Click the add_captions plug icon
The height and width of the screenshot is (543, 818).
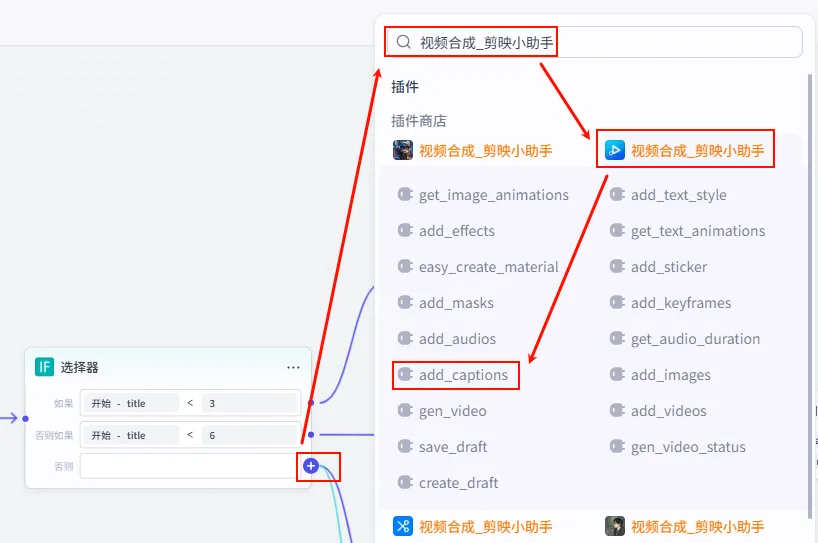point(405,374)
